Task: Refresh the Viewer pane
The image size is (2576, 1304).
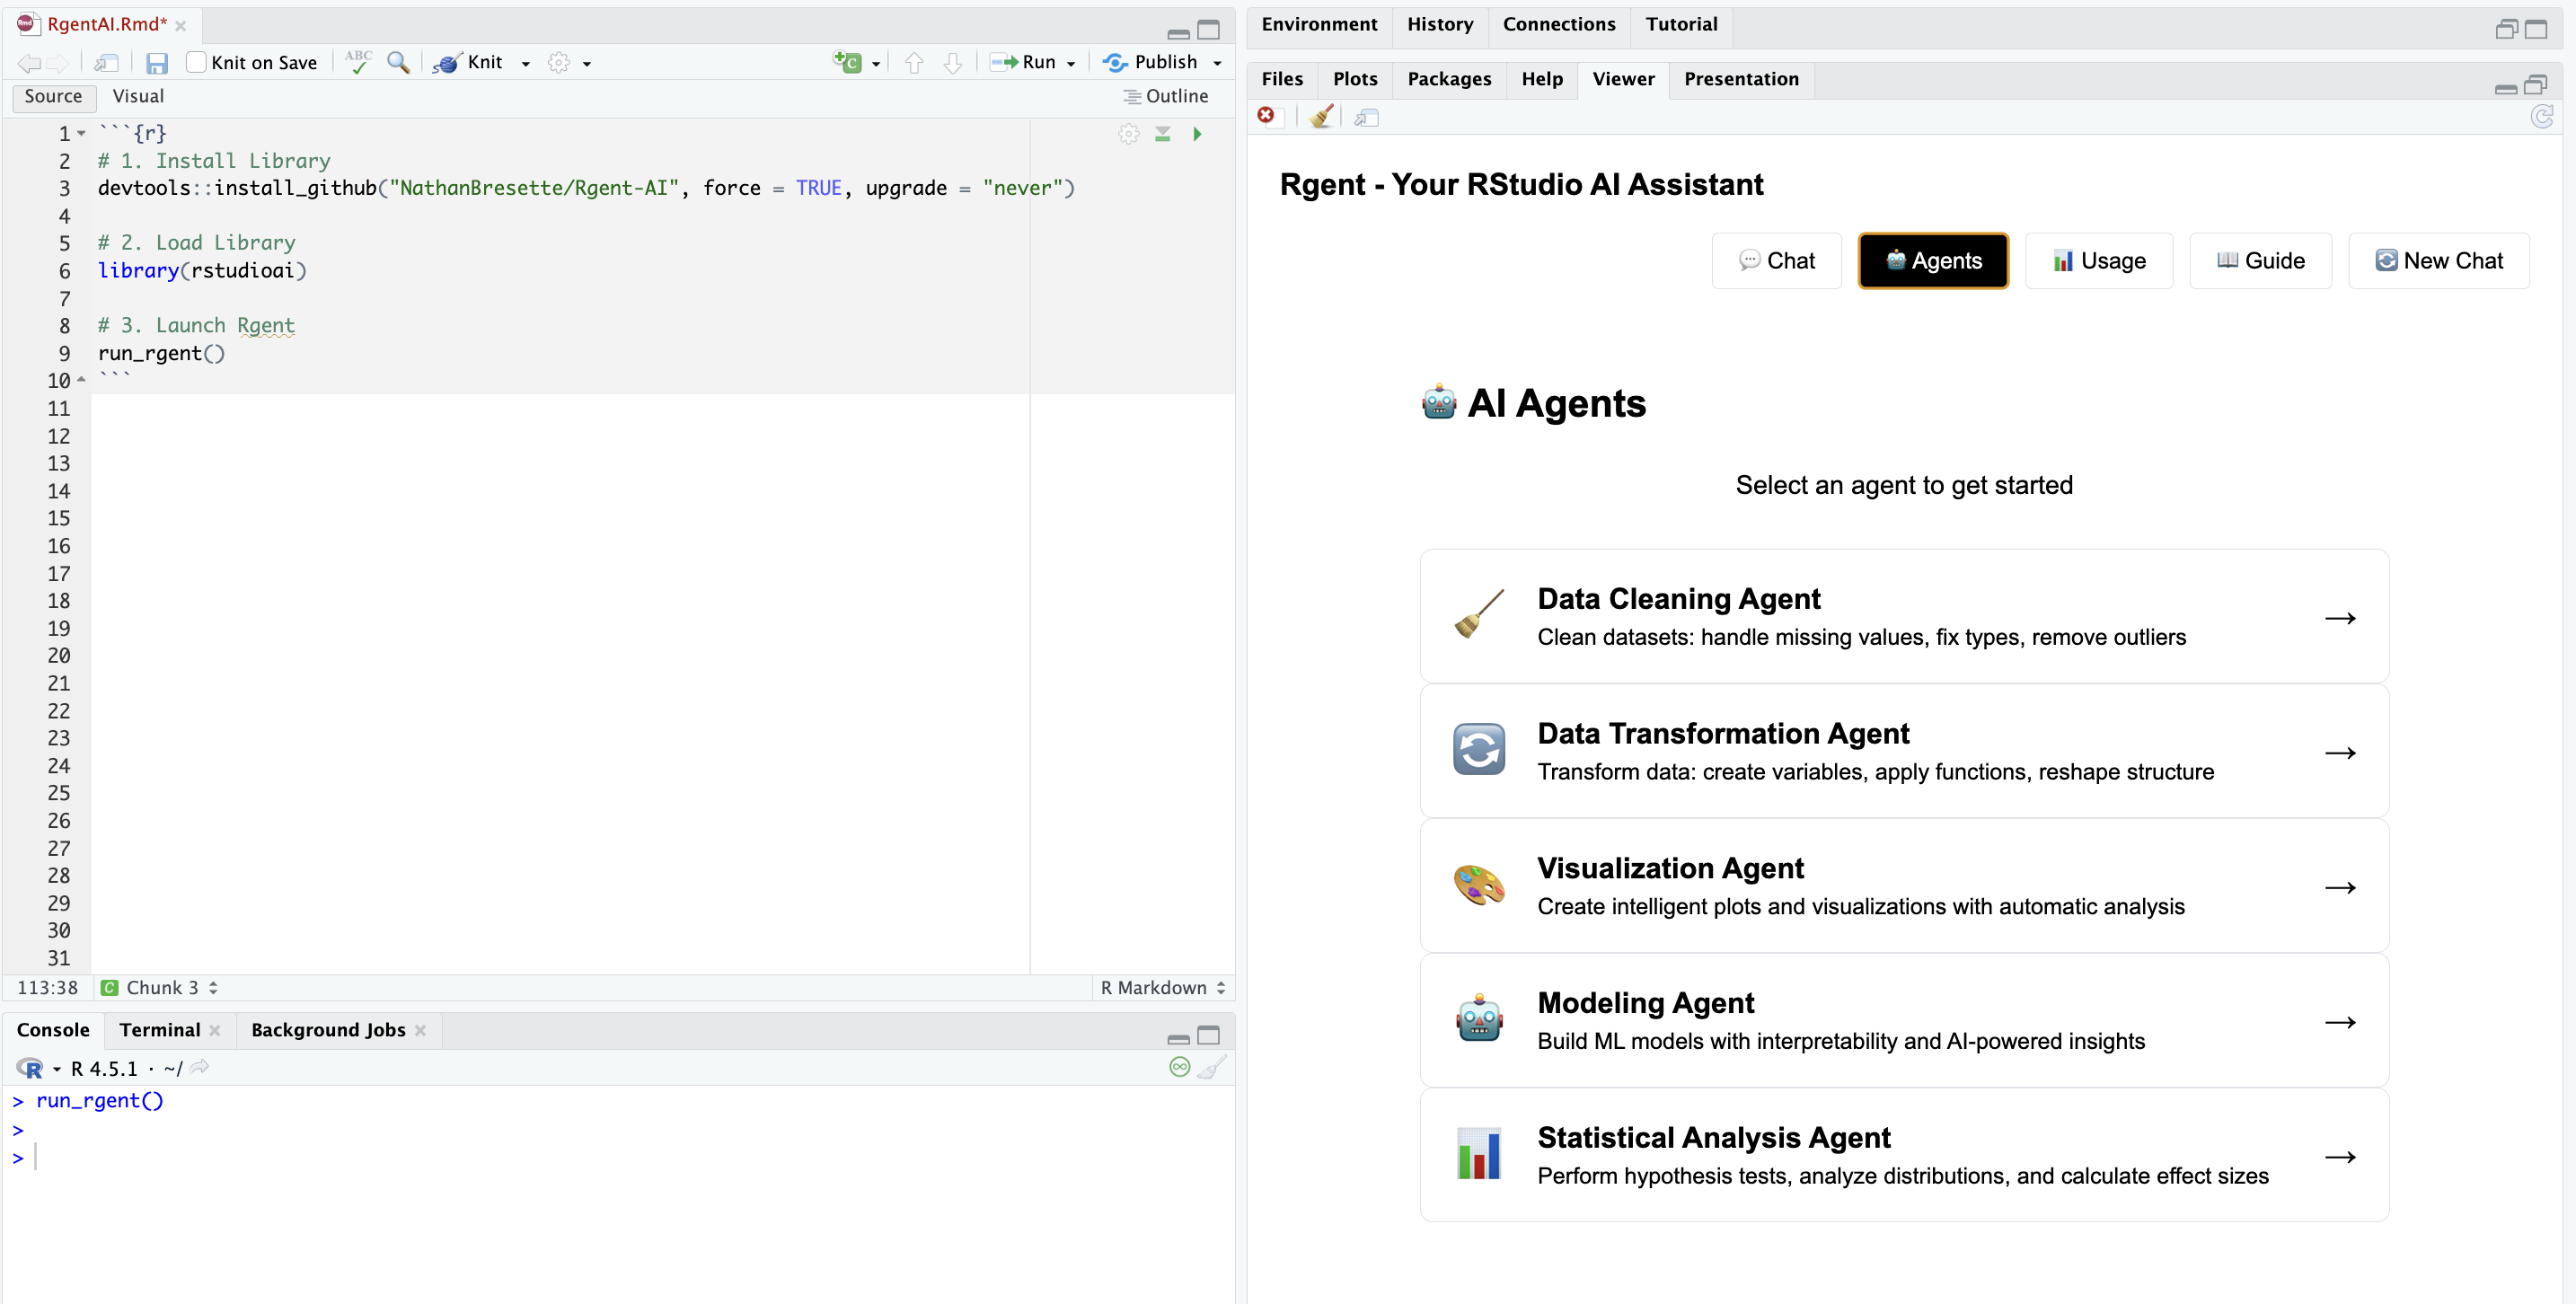Action: (x=2541, y=117)
